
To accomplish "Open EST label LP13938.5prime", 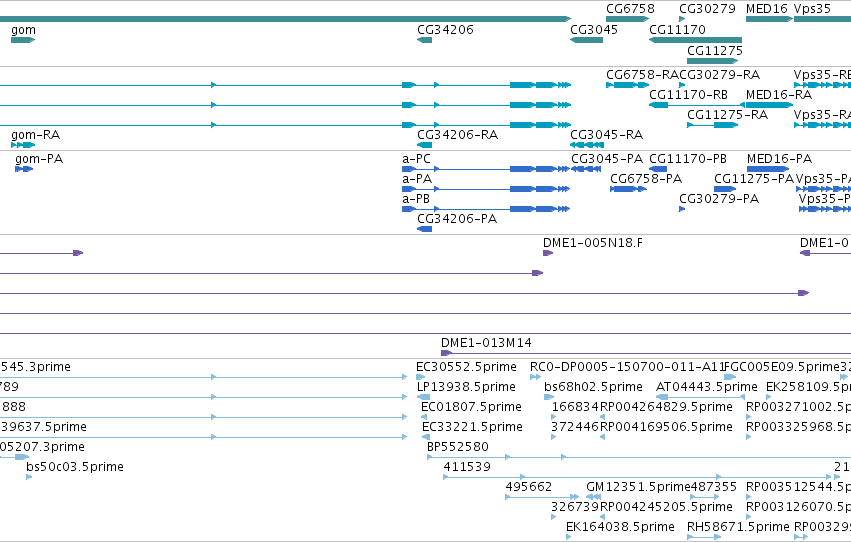I will point(466,387).
